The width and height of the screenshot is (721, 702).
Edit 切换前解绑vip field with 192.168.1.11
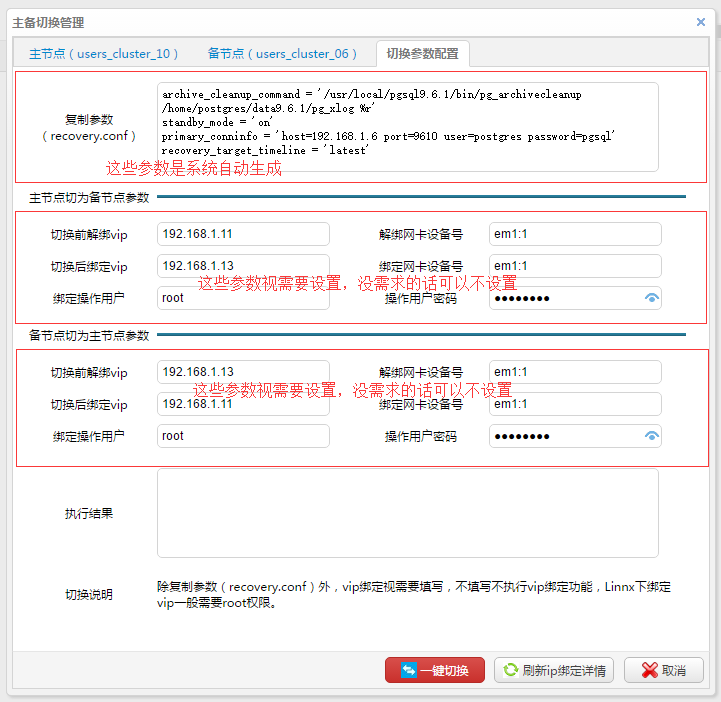243,234
